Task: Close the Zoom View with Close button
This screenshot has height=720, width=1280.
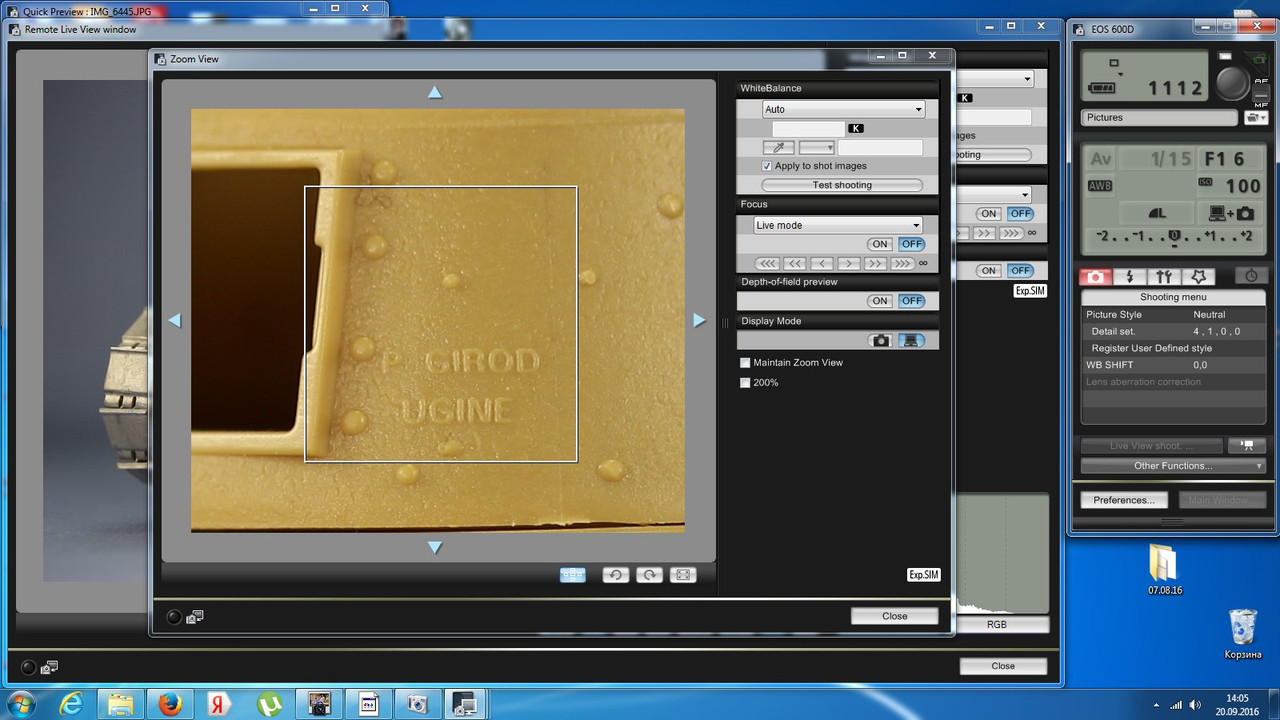Action: [x=895, y=616]
